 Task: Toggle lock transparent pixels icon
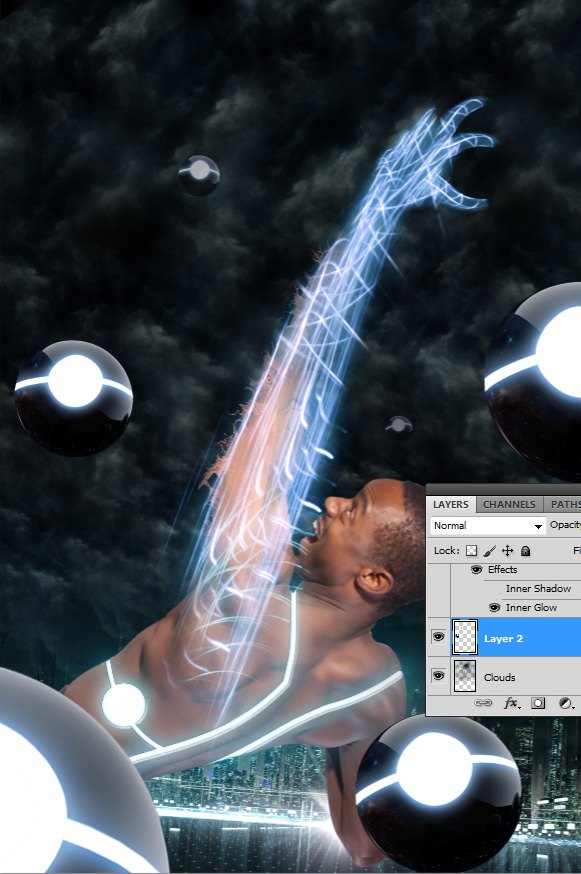click(x=472, y=551)
